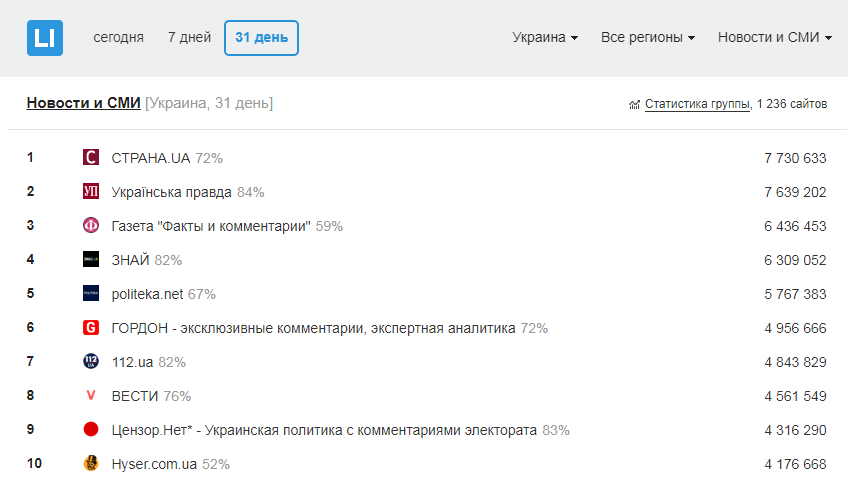Click the Hyser.com.ua favicon
This screenshot has height=481, width=848.
(x=91, y=464)
